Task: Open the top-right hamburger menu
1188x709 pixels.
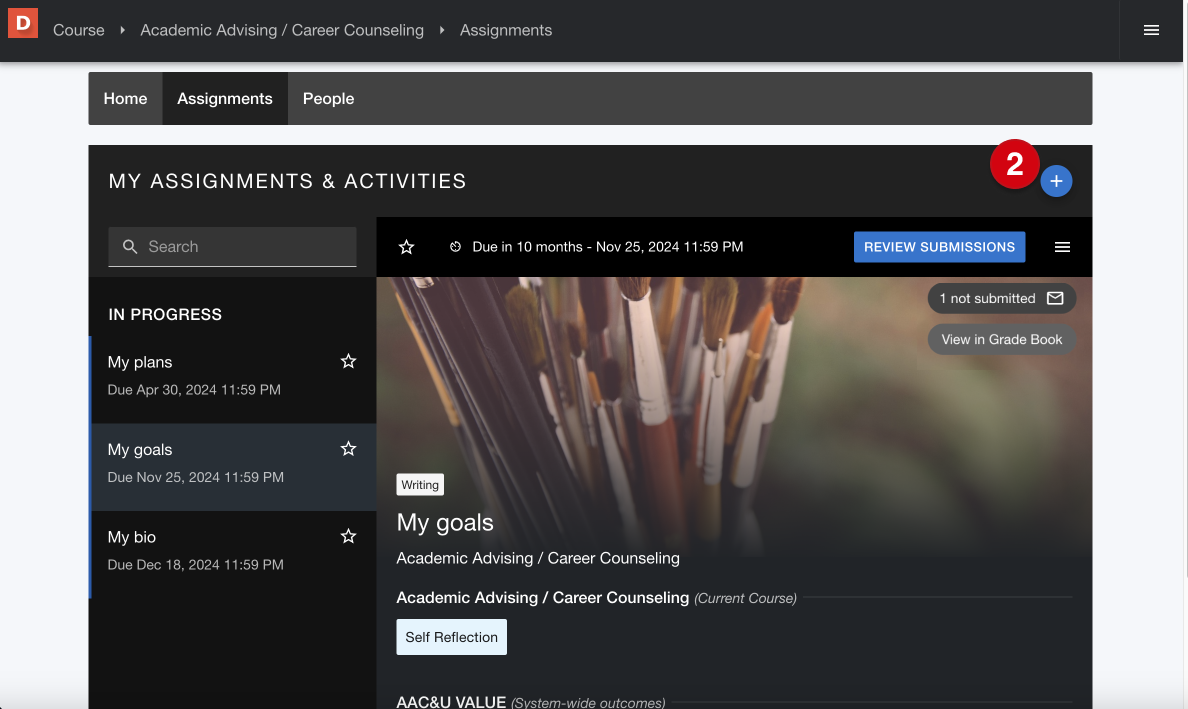Action: (1151, 30)
